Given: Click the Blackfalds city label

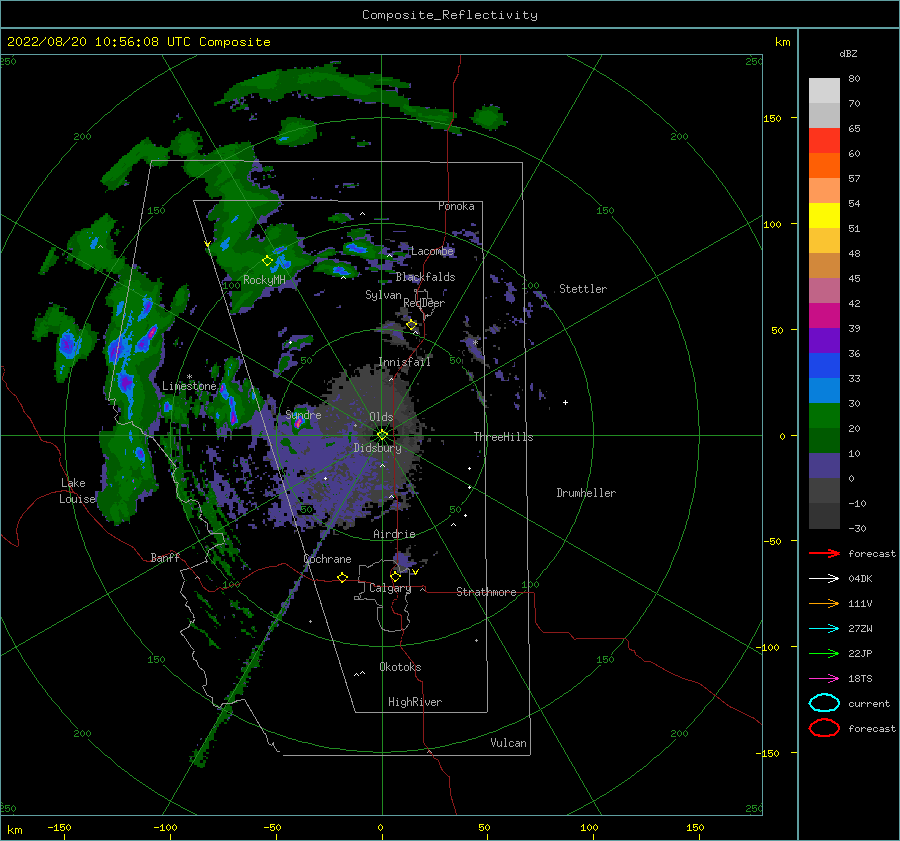Looking at the screenshot, I should (x=425, y=277).
